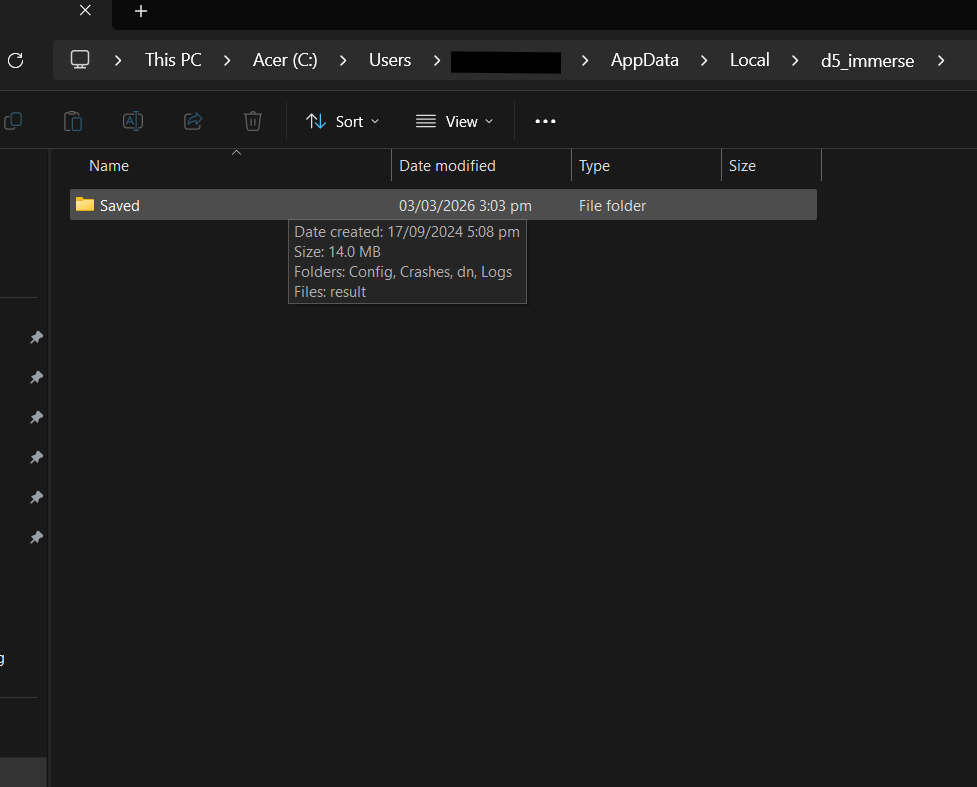This screenshot has height=787, width=977.
Task: Sort by the Date modified column header
Action: pyautogui.click(x=447, y=166)
